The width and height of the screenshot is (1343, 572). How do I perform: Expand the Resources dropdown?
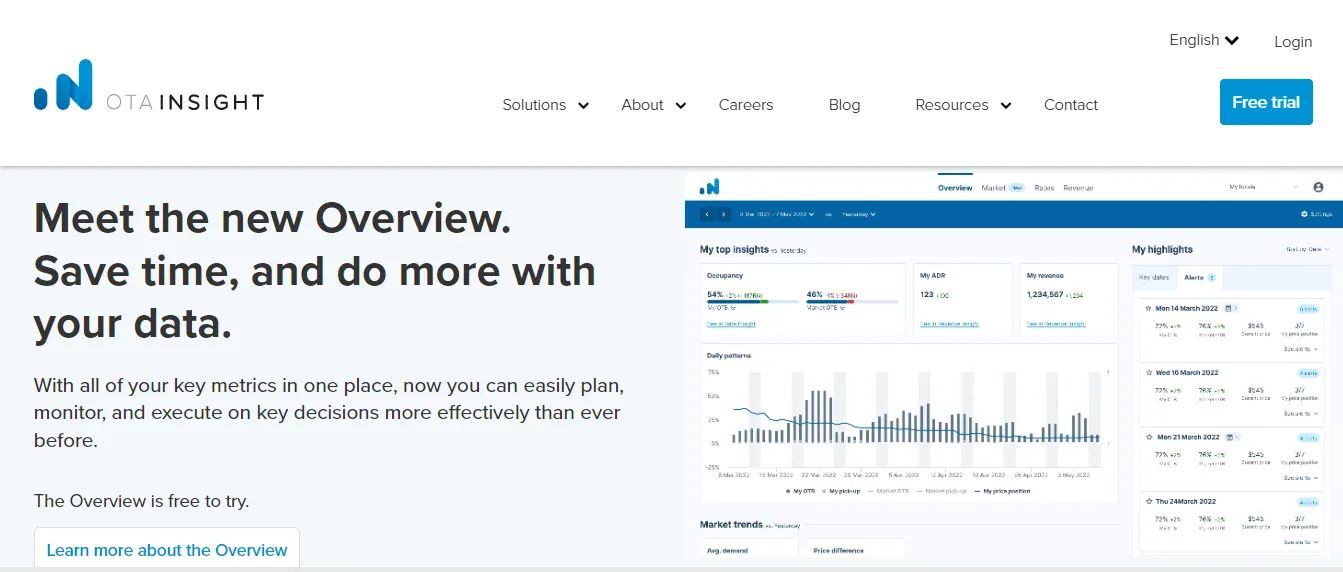[964, 105]
